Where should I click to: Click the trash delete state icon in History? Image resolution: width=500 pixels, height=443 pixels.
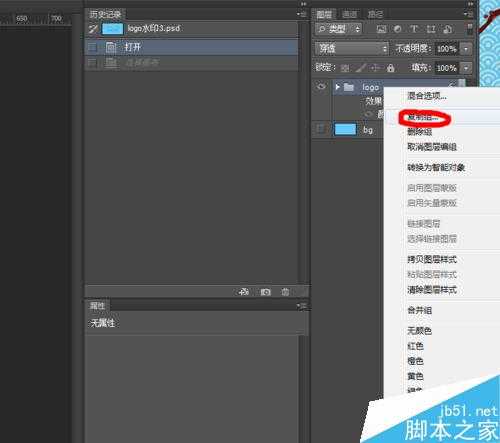click(x=285, y=292)
